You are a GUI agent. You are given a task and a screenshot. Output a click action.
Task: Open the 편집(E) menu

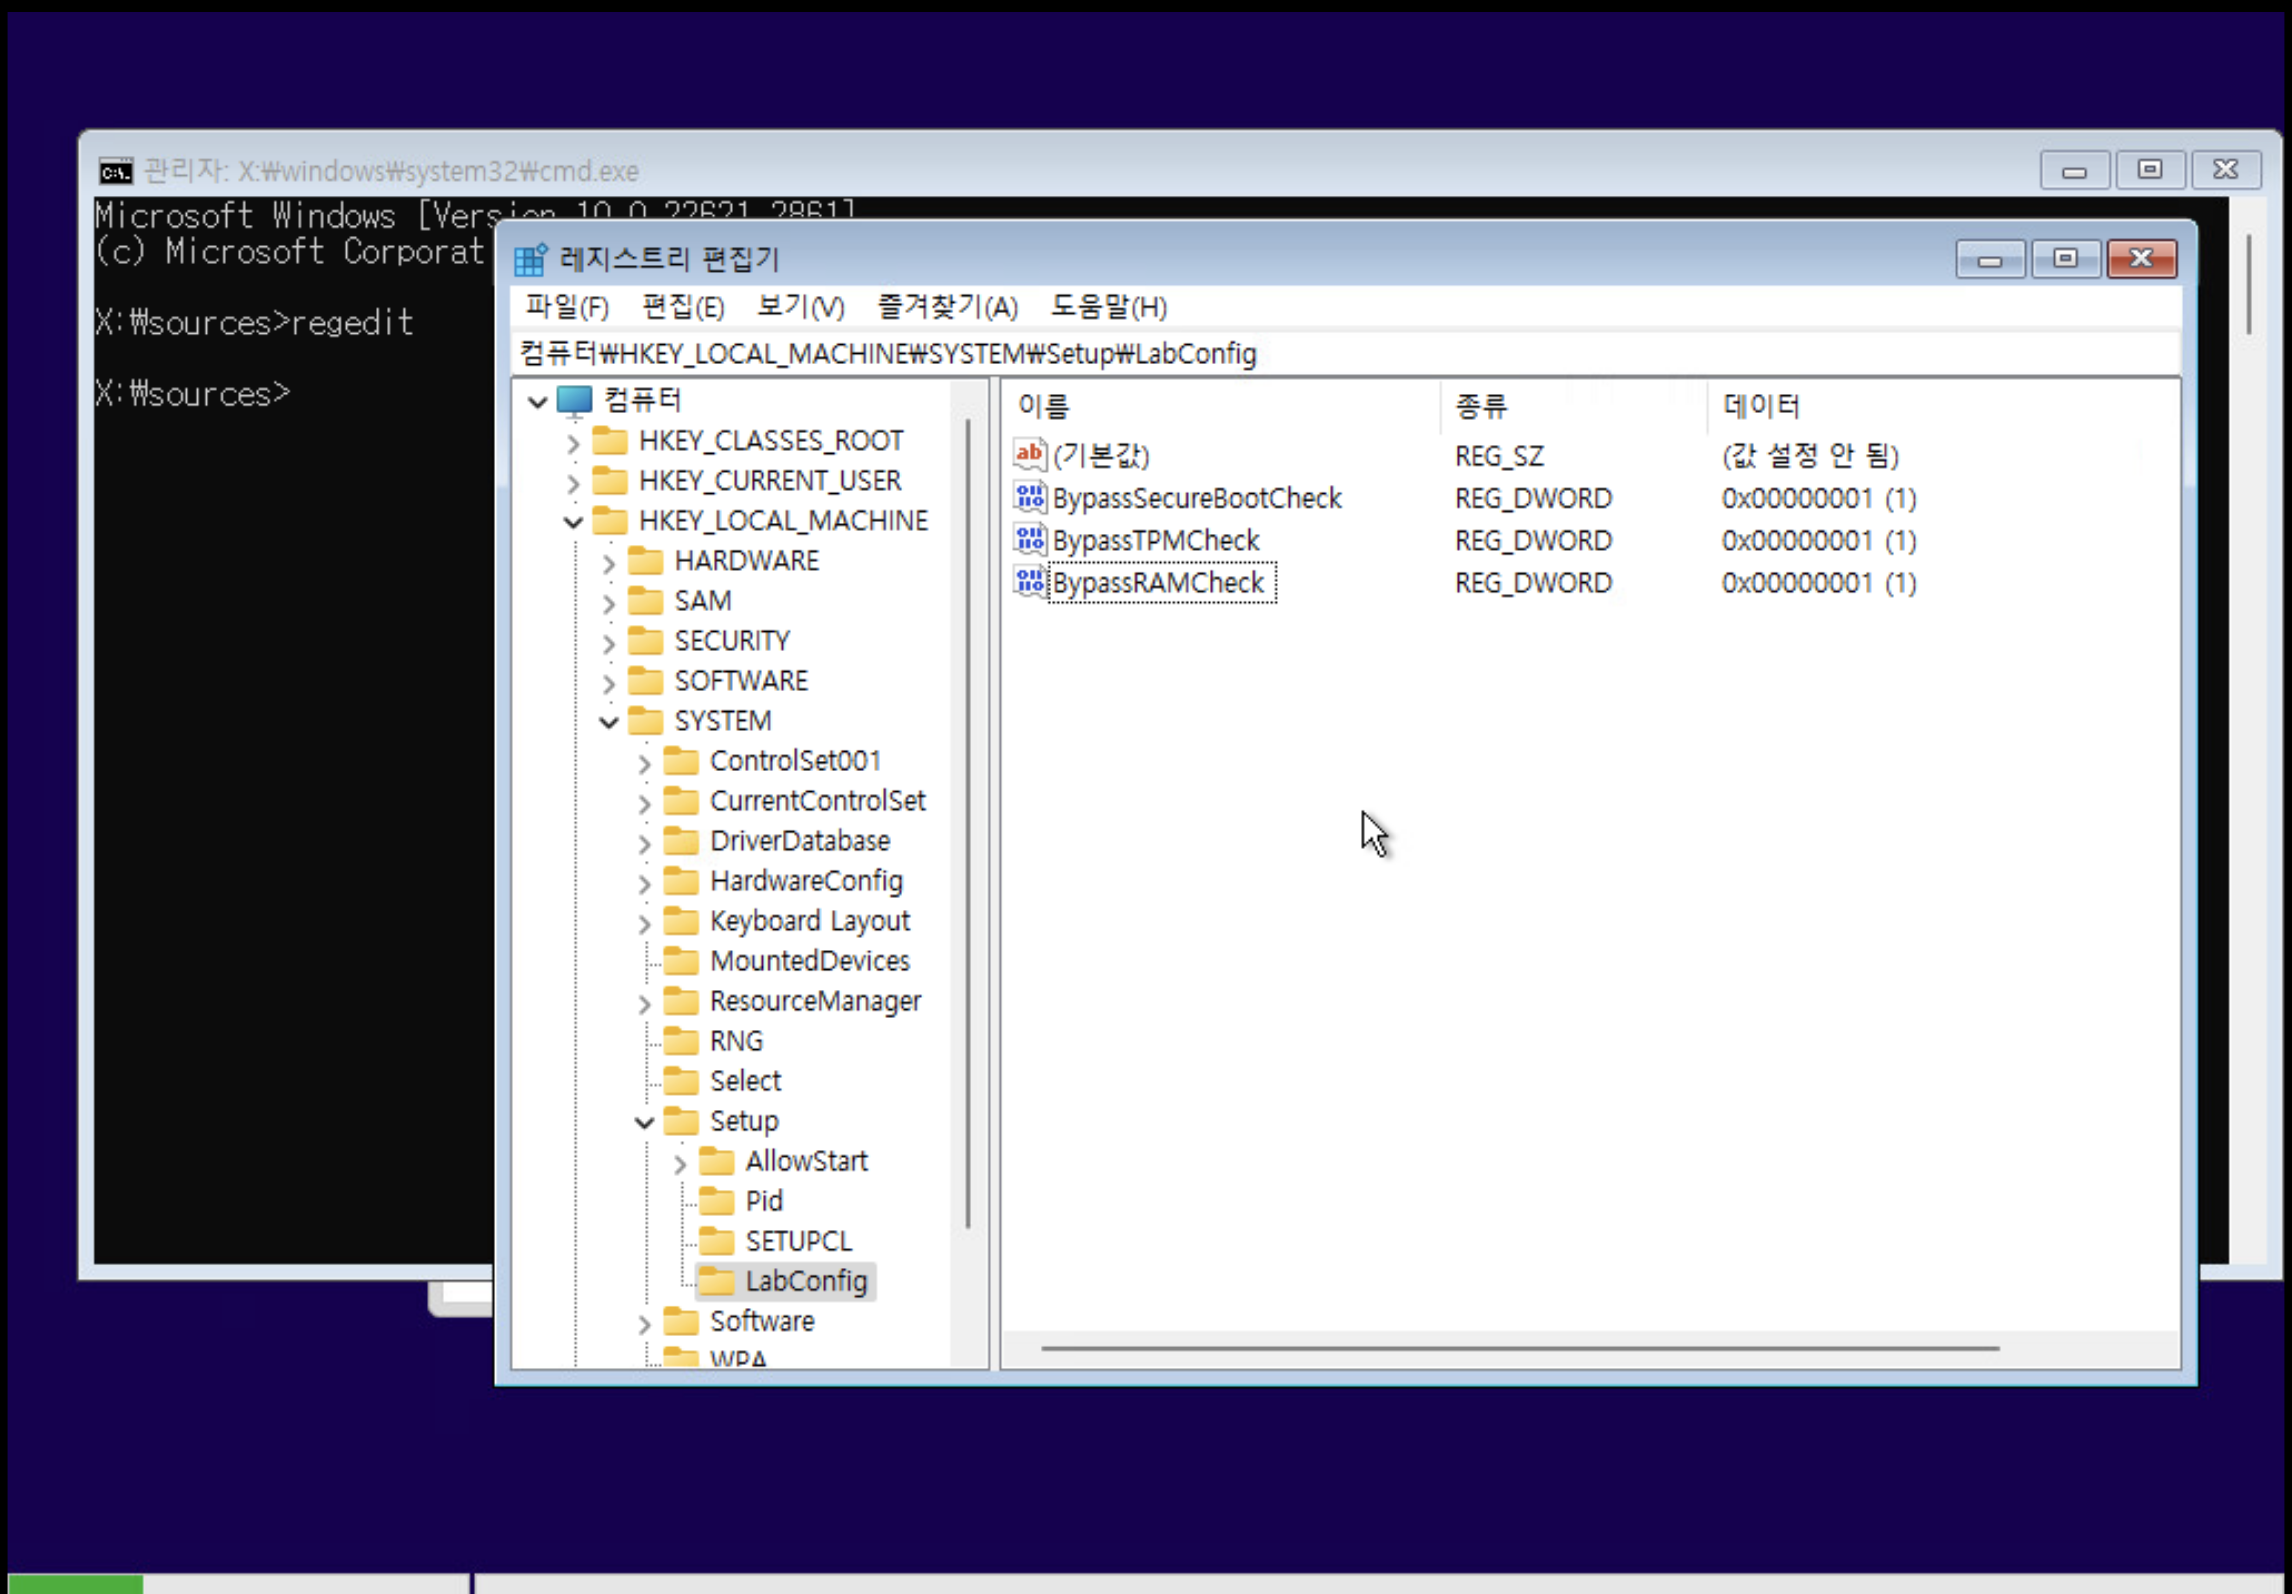(x=682, y=307)
